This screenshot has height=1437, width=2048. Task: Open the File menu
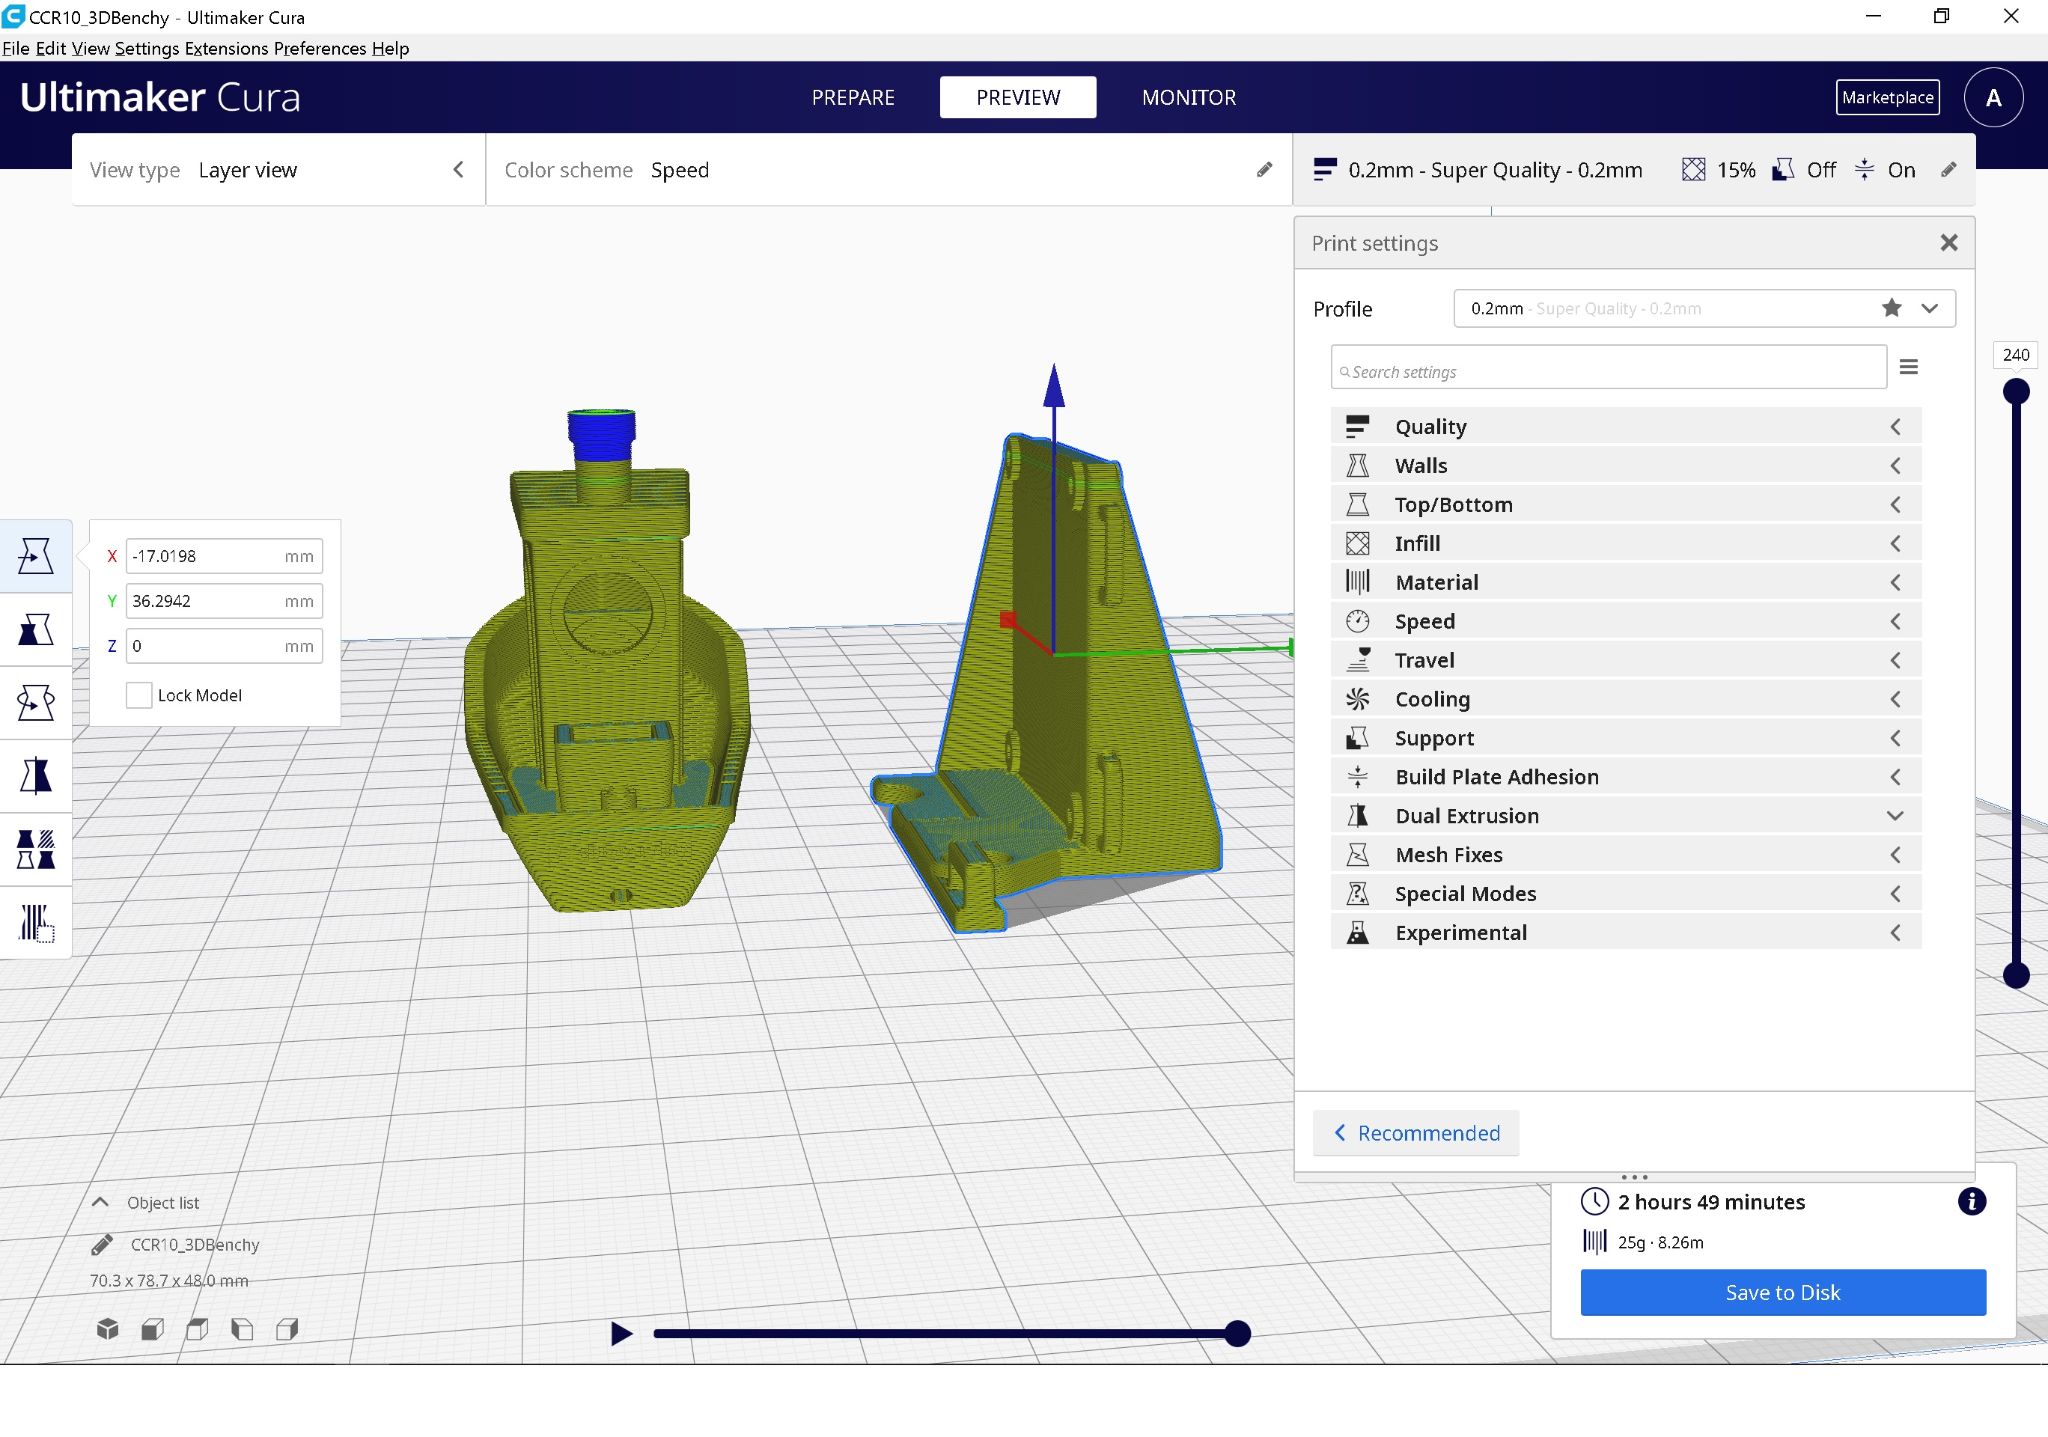tap(16, 48)
